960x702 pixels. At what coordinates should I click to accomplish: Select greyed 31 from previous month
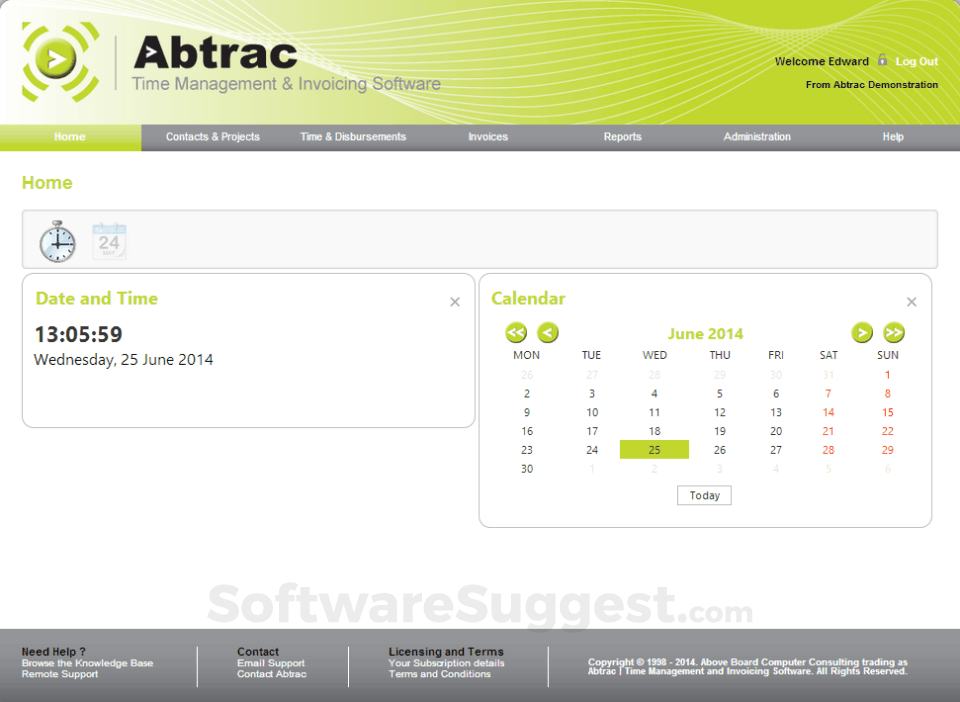(828, 375)
